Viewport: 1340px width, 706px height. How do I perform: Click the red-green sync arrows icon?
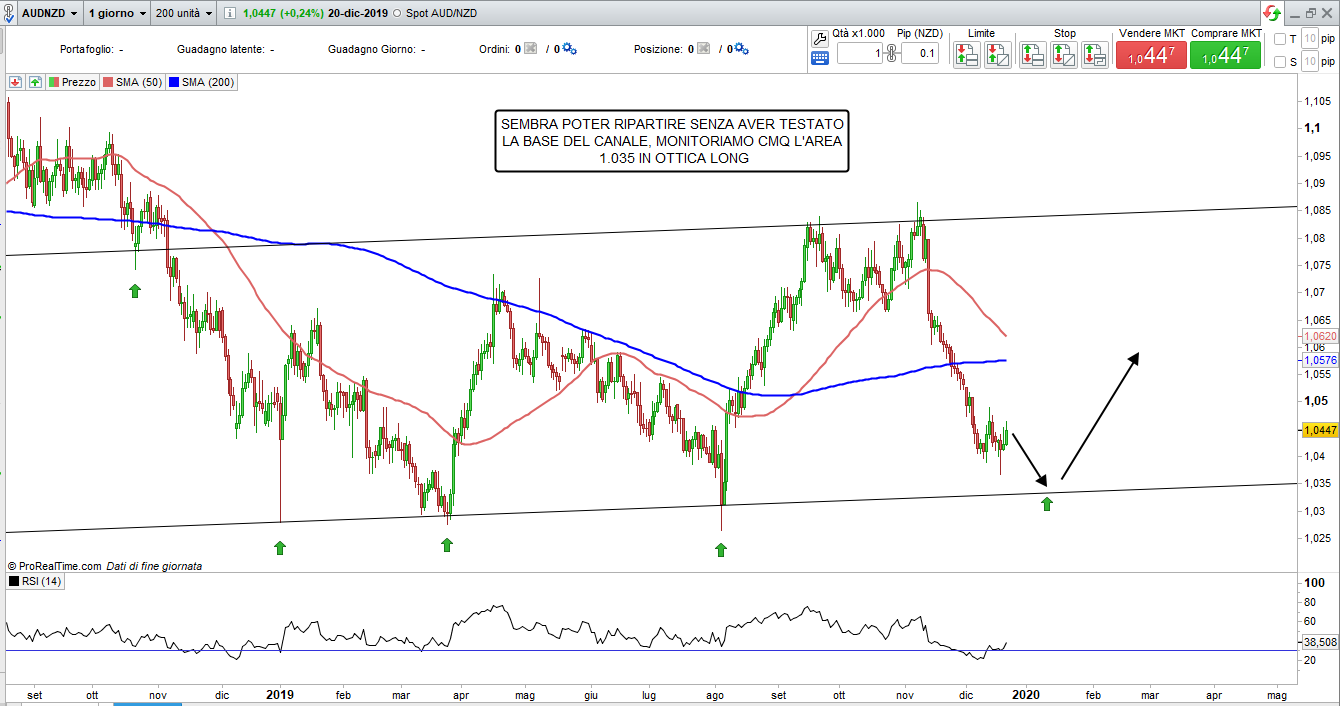pos(1272,14)
